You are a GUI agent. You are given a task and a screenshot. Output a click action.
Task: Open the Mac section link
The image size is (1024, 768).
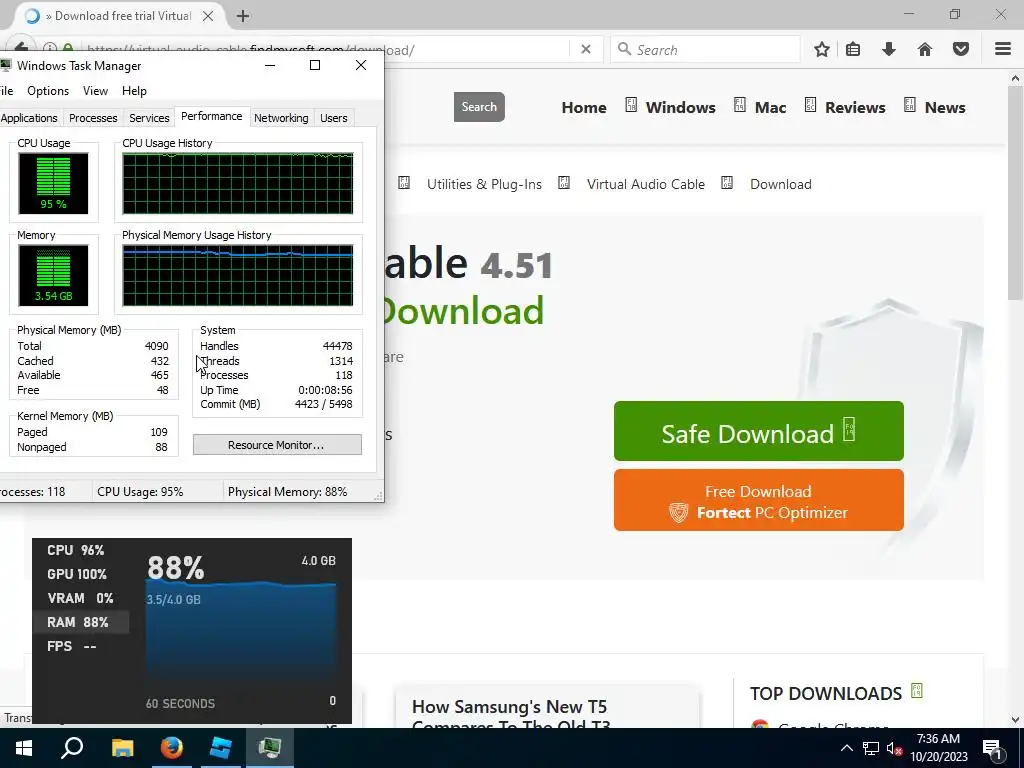click(771, 108)
